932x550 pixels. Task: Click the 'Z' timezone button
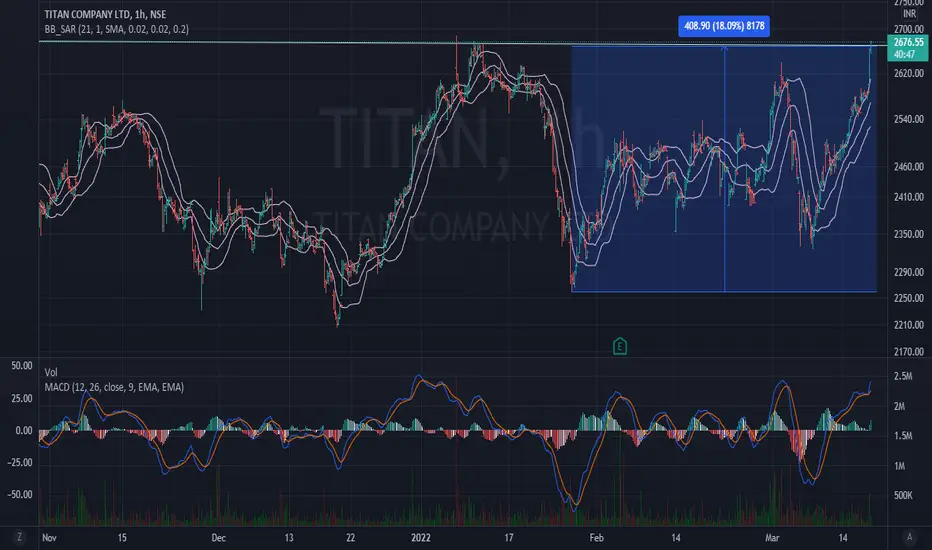19,537
